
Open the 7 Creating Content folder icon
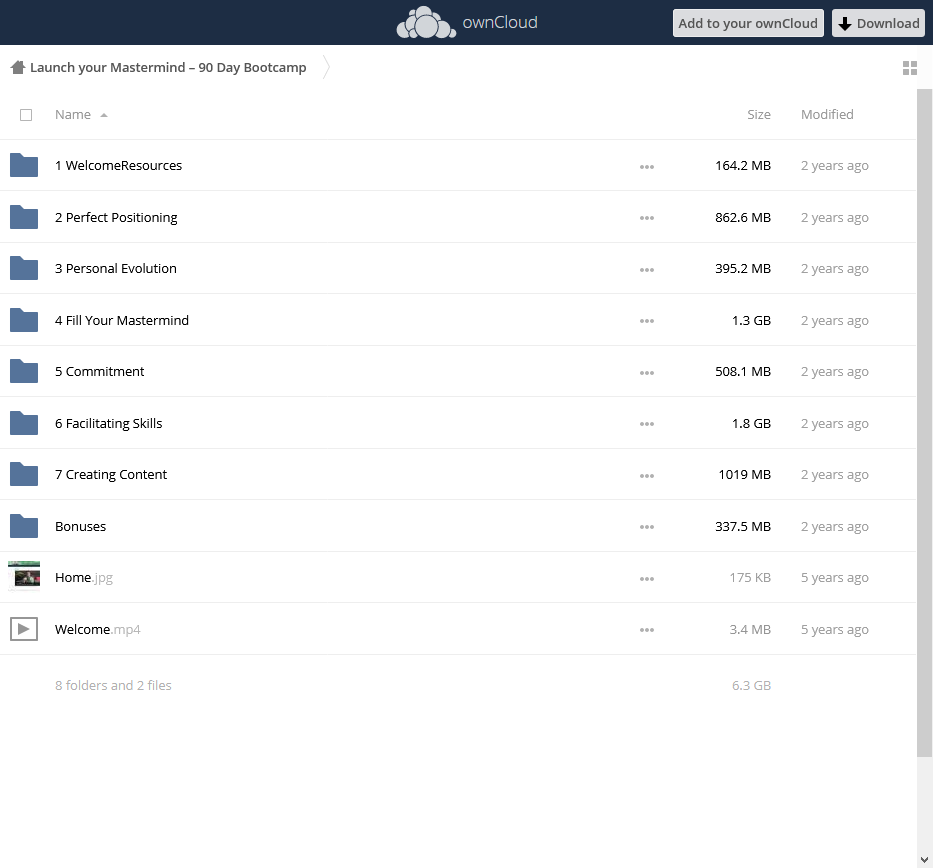pos(24,474)
